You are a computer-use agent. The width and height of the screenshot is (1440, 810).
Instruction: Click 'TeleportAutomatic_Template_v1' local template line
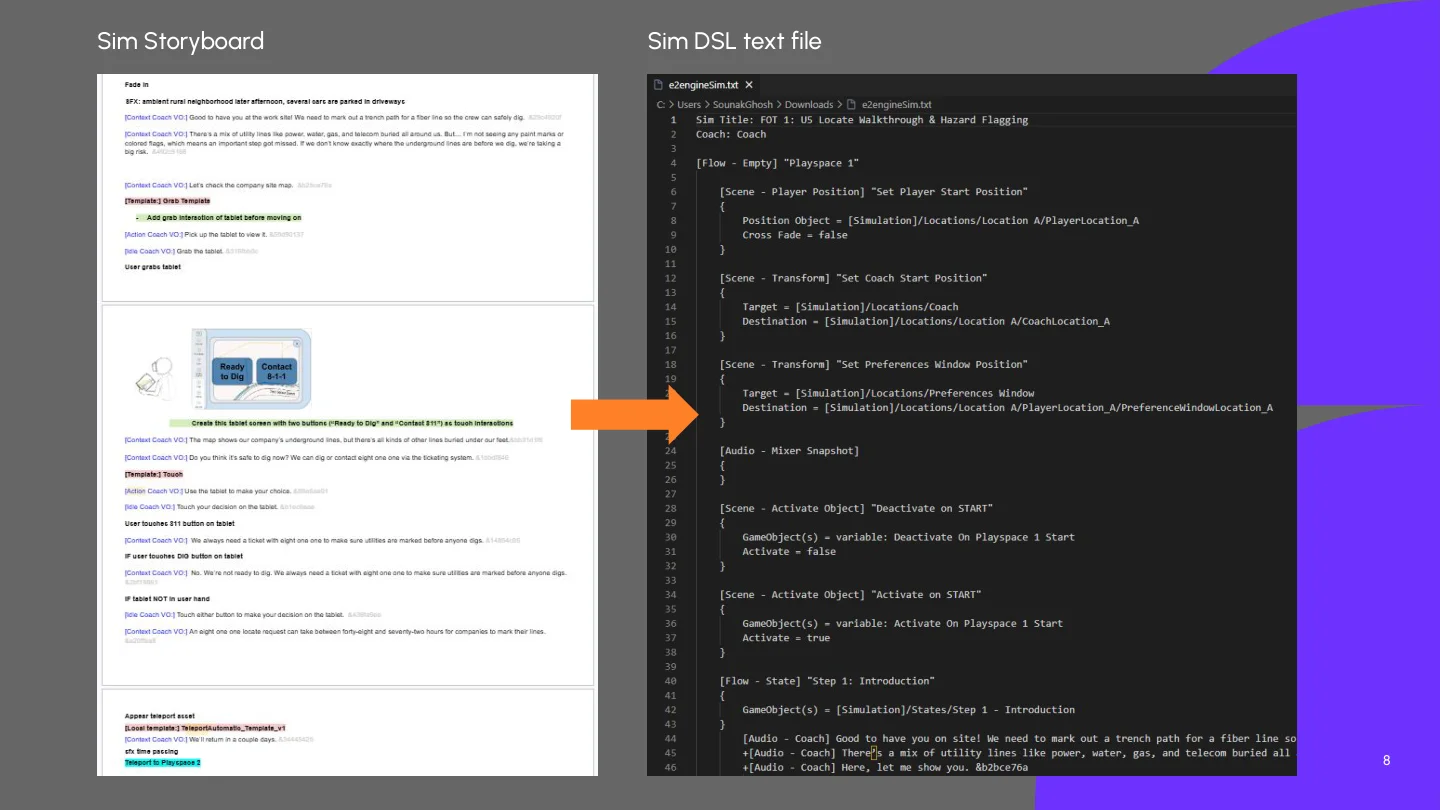point(205,728)
